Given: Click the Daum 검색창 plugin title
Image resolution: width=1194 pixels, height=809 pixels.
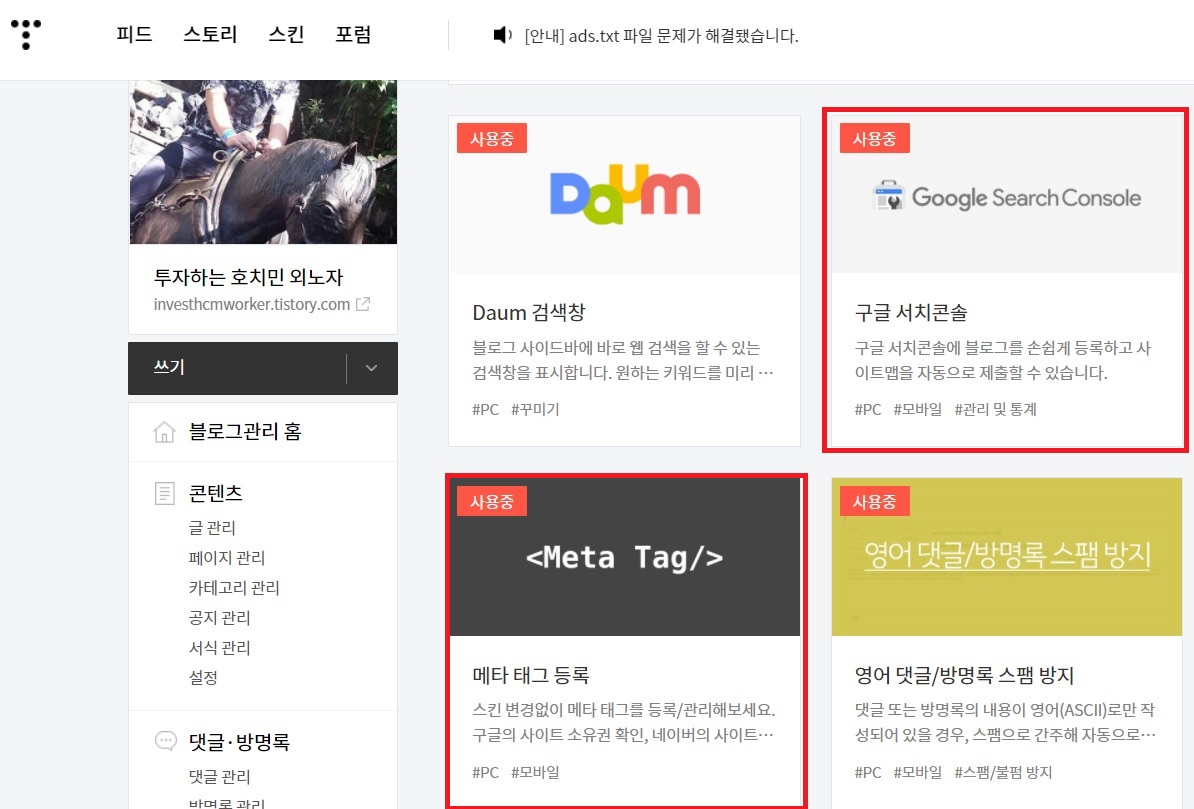Looking at the screenshot, I should [528, 312].
